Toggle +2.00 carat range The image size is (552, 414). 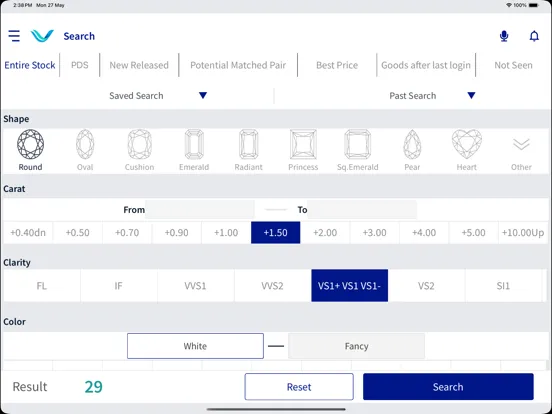(325, 233)
